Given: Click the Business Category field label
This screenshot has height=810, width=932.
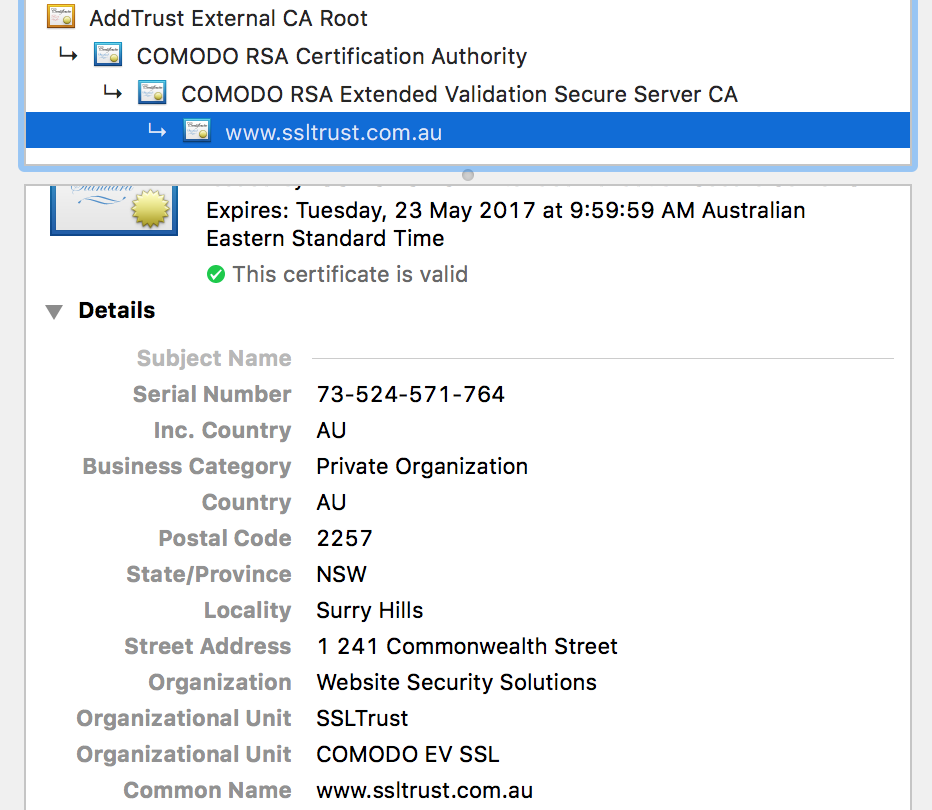Looking at the screenshot, I should pyautogui.click(x=187, y=467).
